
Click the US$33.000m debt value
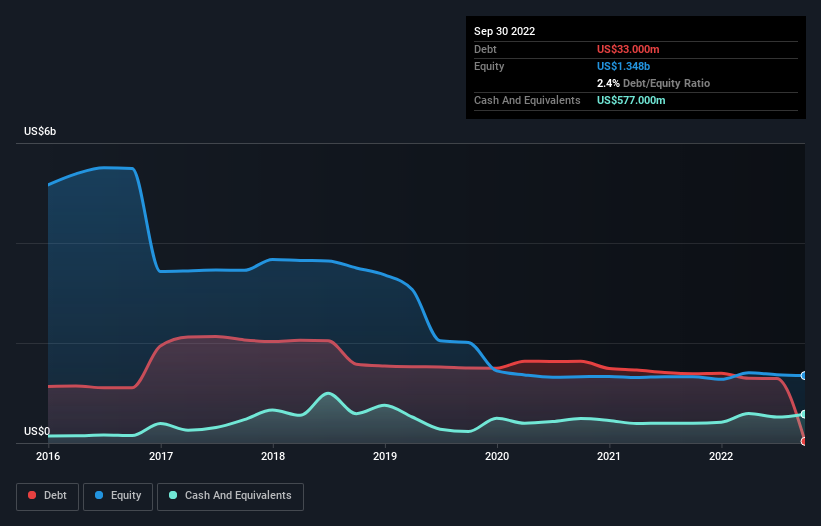tap(628, 49)
